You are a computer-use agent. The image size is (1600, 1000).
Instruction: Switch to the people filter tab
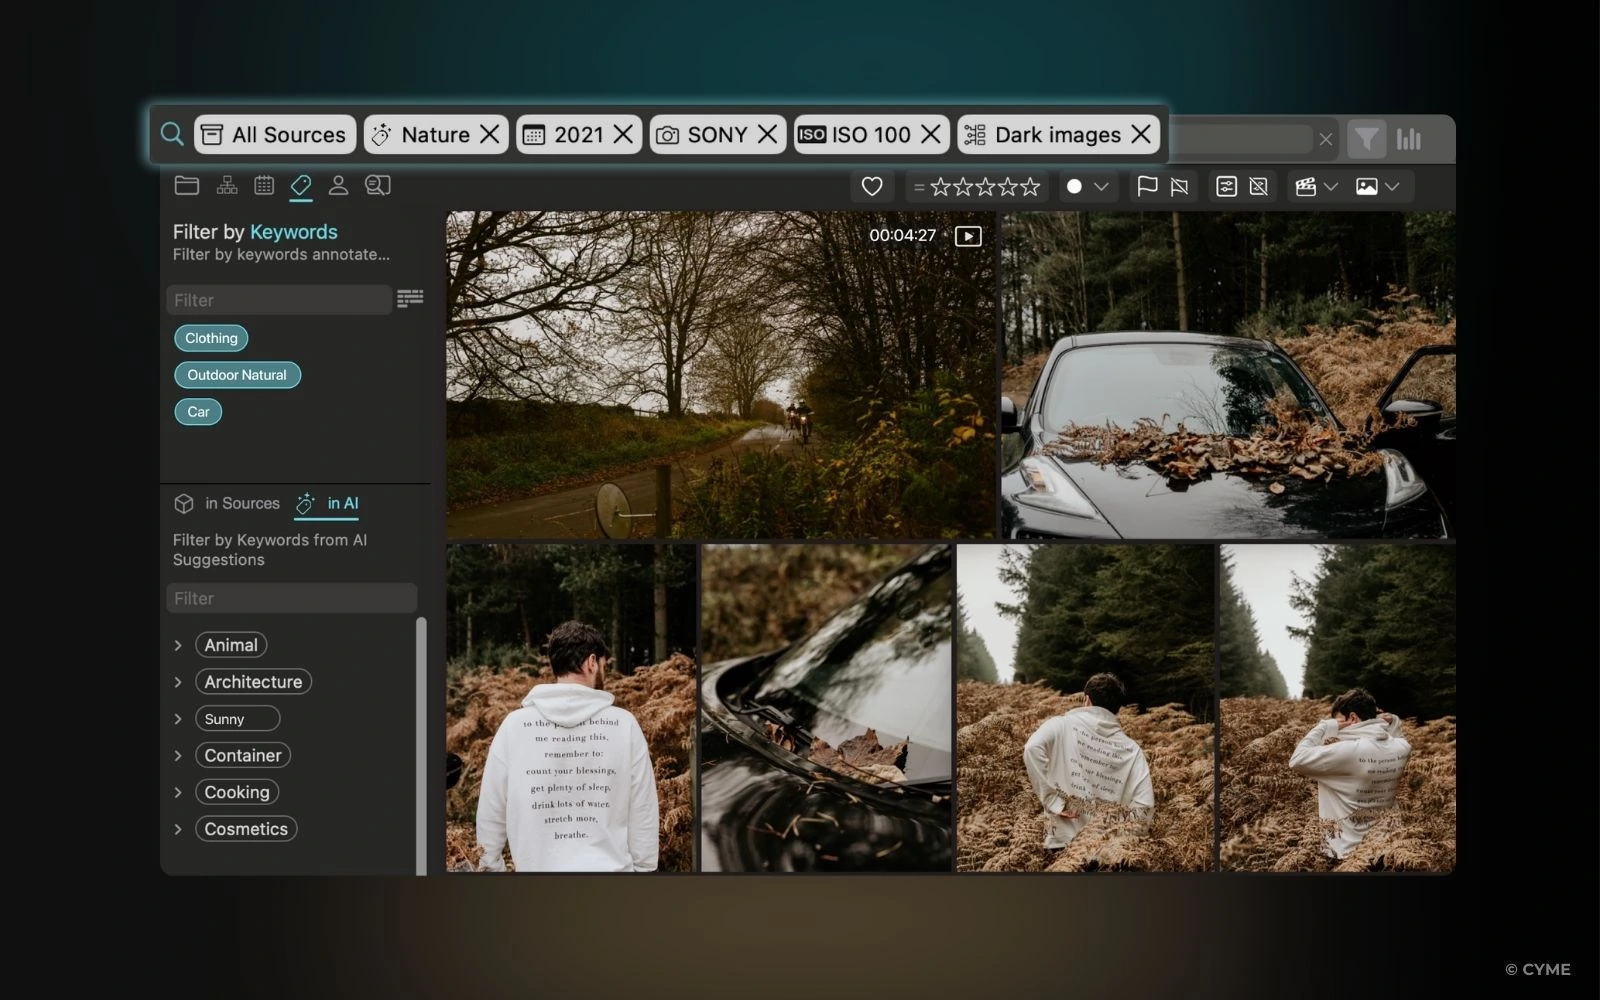(338, 185)
